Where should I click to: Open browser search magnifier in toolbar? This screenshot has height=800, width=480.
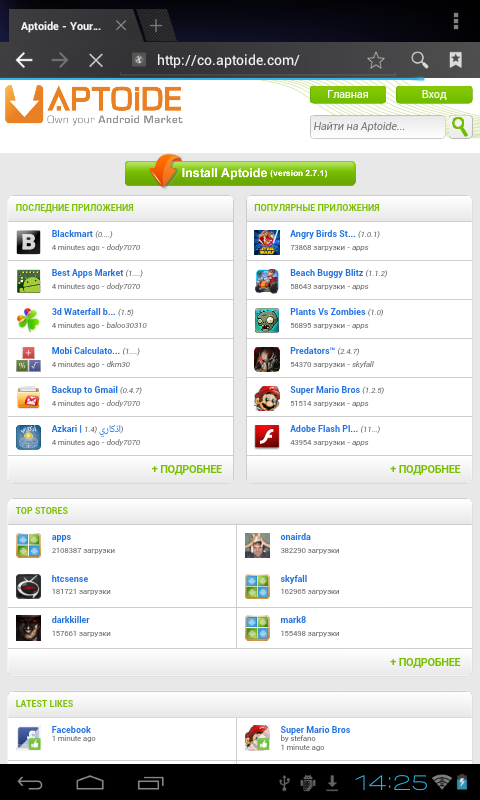point(420,60)
